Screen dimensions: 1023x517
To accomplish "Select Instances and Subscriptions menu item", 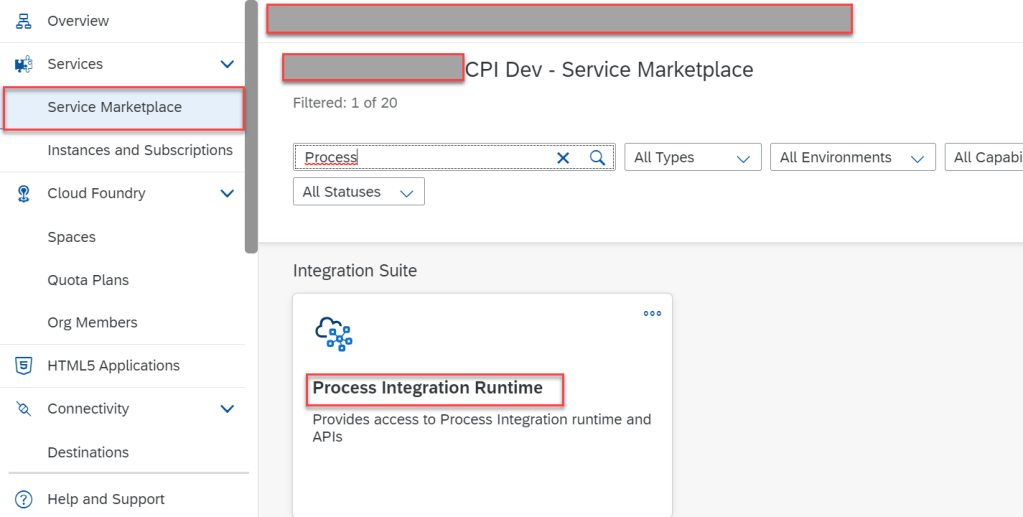I will [x=140, y=150].
